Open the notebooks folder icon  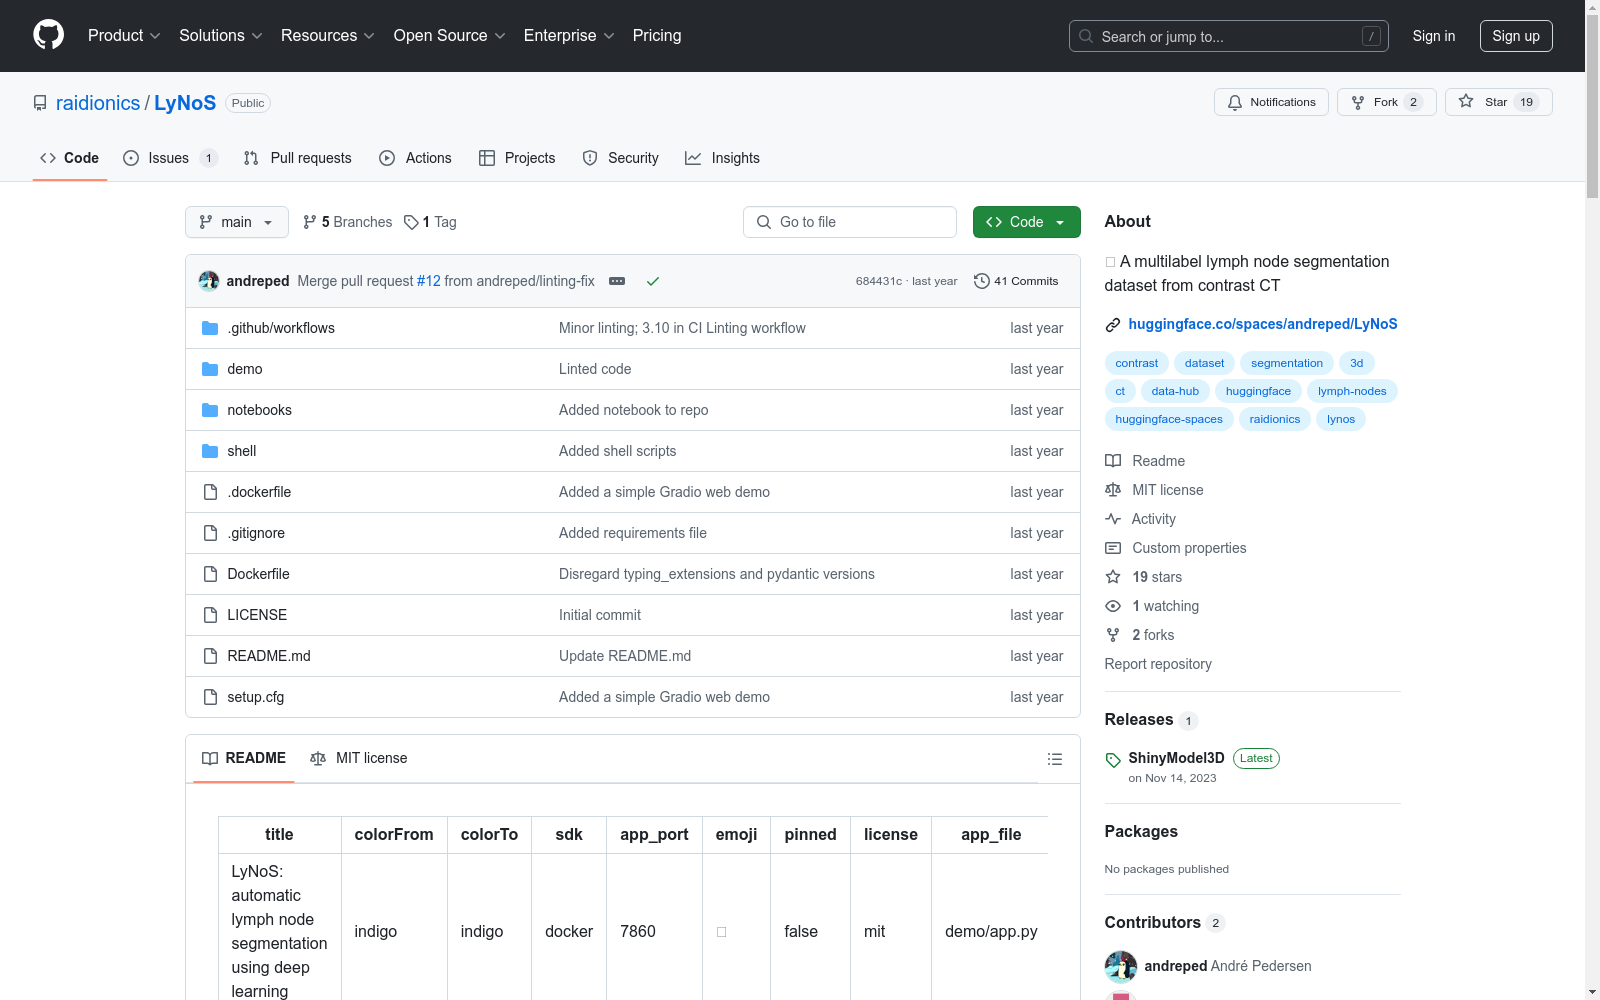coord(210,410)
